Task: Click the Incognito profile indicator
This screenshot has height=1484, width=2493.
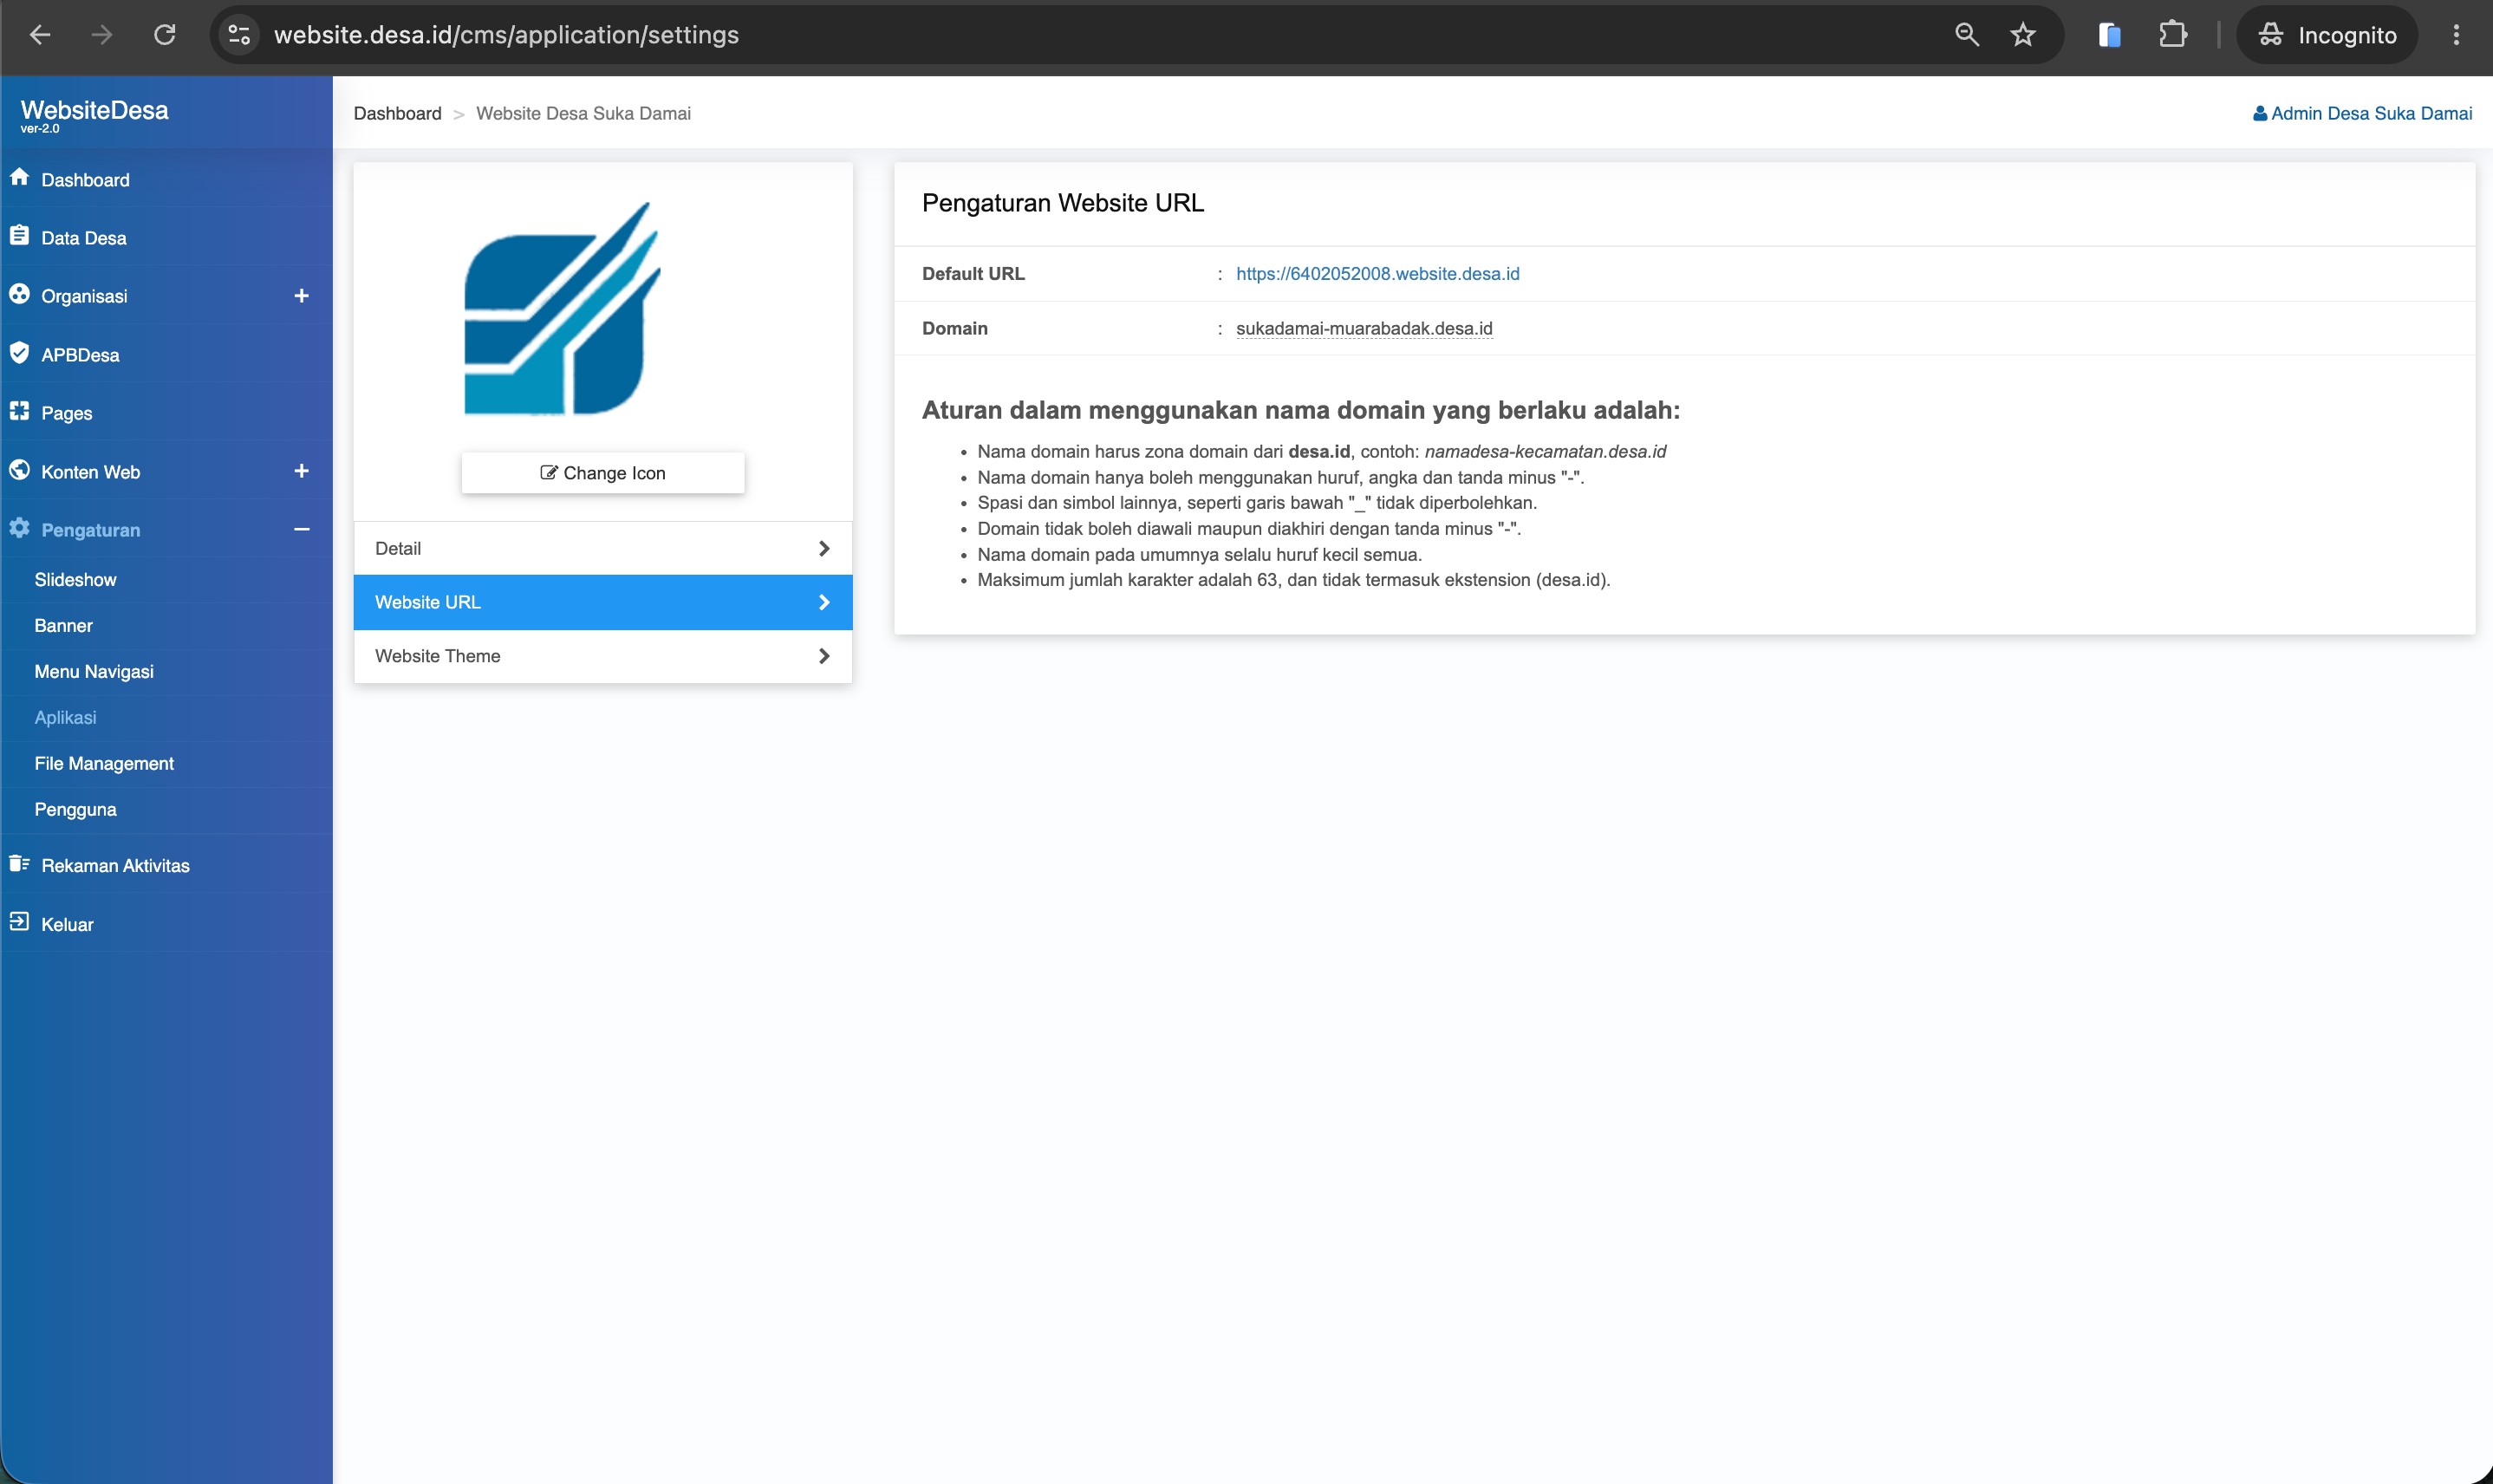Action: point(2327,35)
